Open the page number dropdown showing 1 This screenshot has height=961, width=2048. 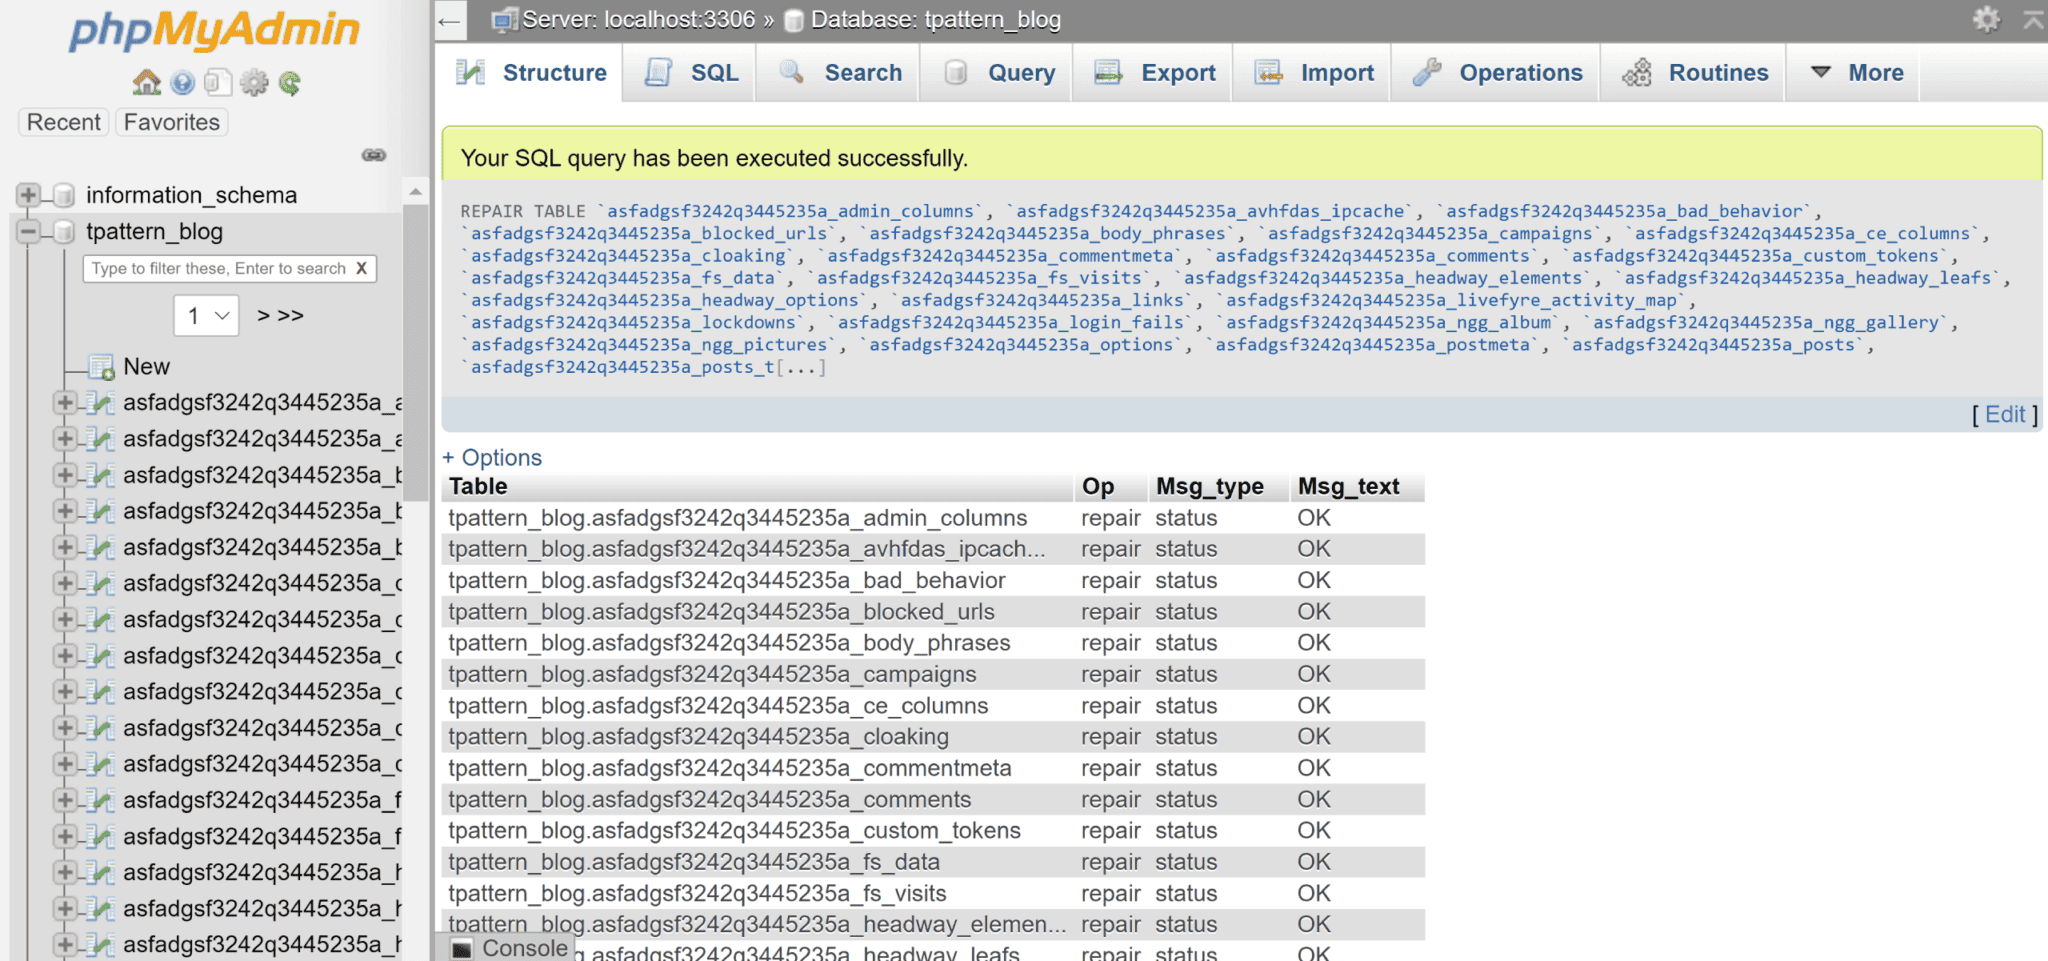(206, 316)
